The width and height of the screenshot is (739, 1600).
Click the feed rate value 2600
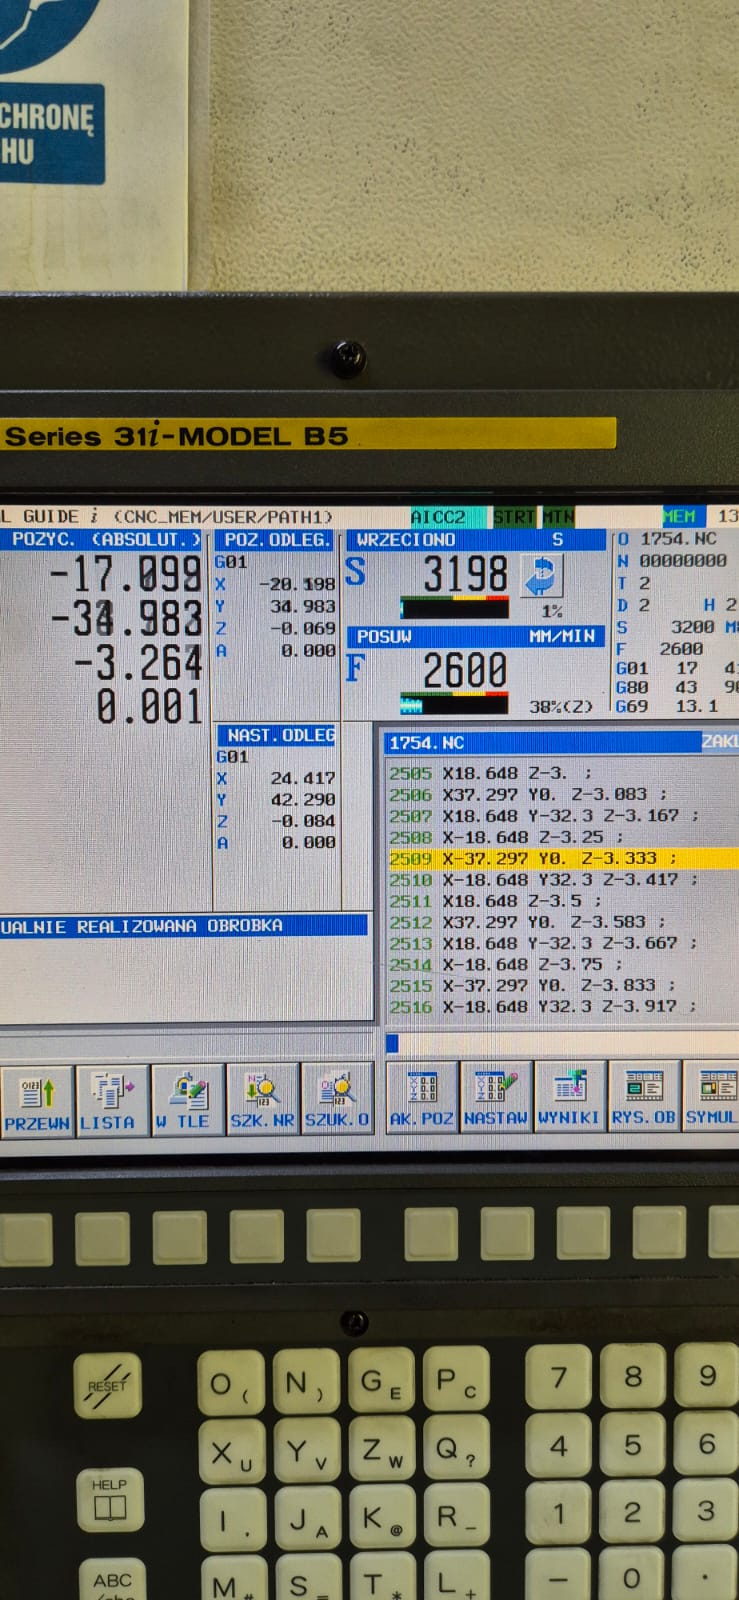click(465, 670)
